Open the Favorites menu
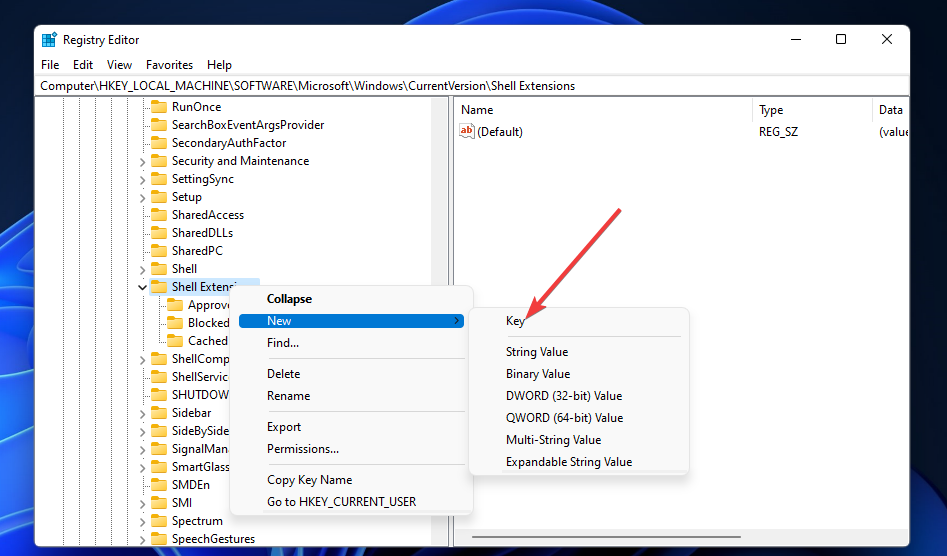947x556 pixels. (x=169, y=65)
